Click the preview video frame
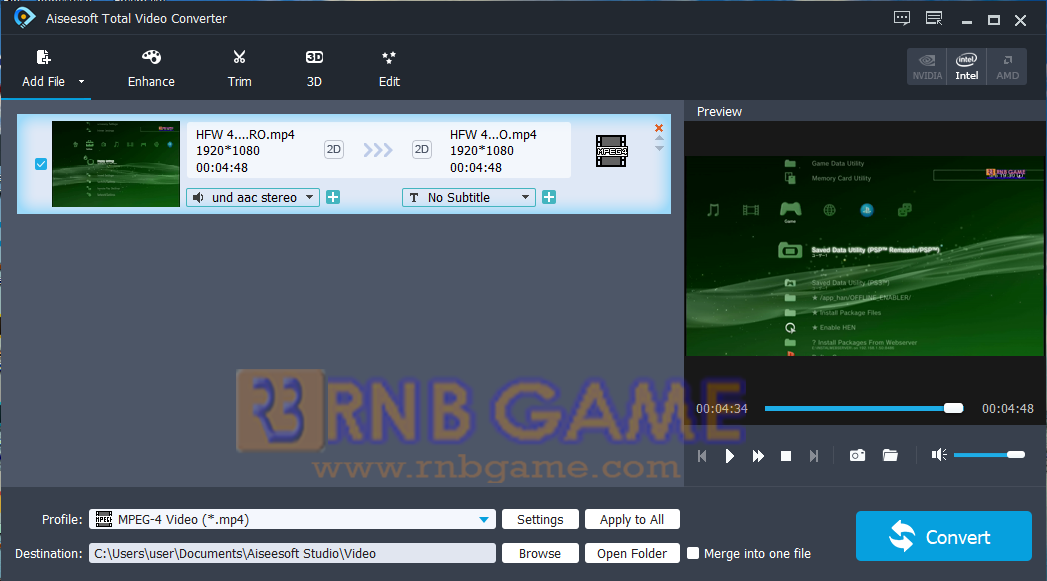This screenshot has height=581, width=1047. 865,256
